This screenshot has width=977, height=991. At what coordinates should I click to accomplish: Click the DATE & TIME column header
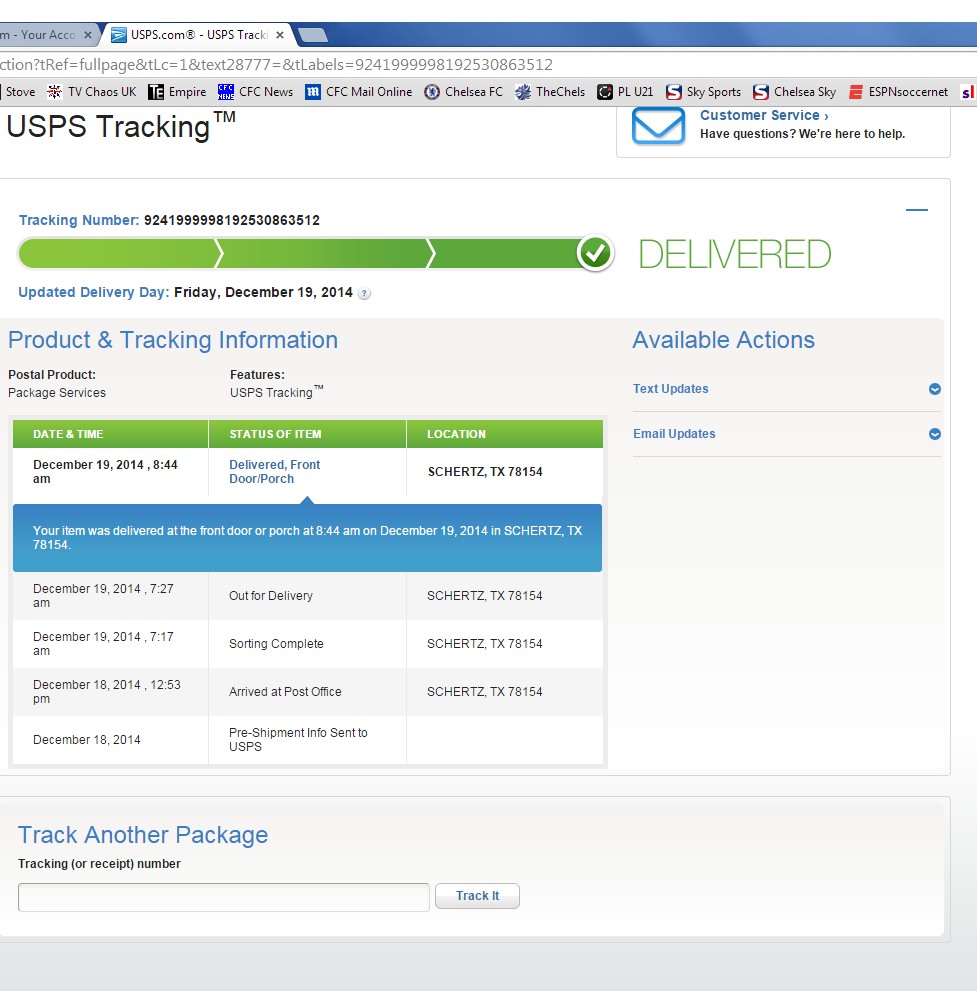coord(111,434)
